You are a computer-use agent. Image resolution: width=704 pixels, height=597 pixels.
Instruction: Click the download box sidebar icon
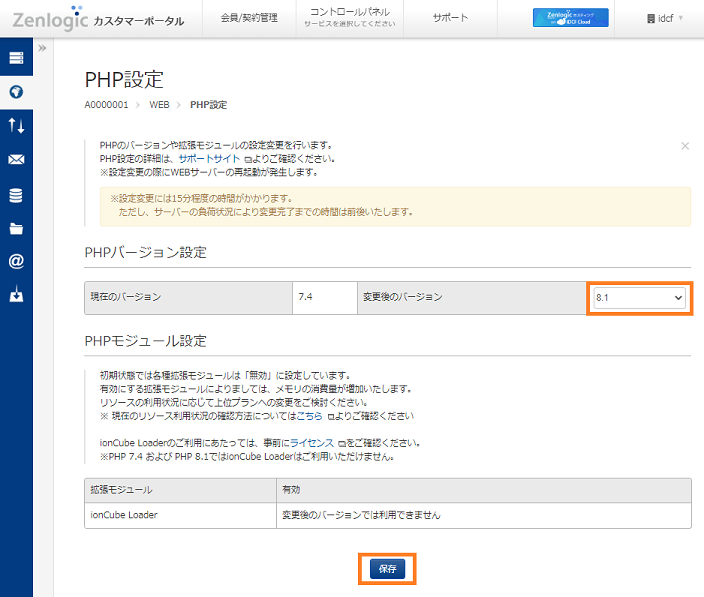click(16, 296)
